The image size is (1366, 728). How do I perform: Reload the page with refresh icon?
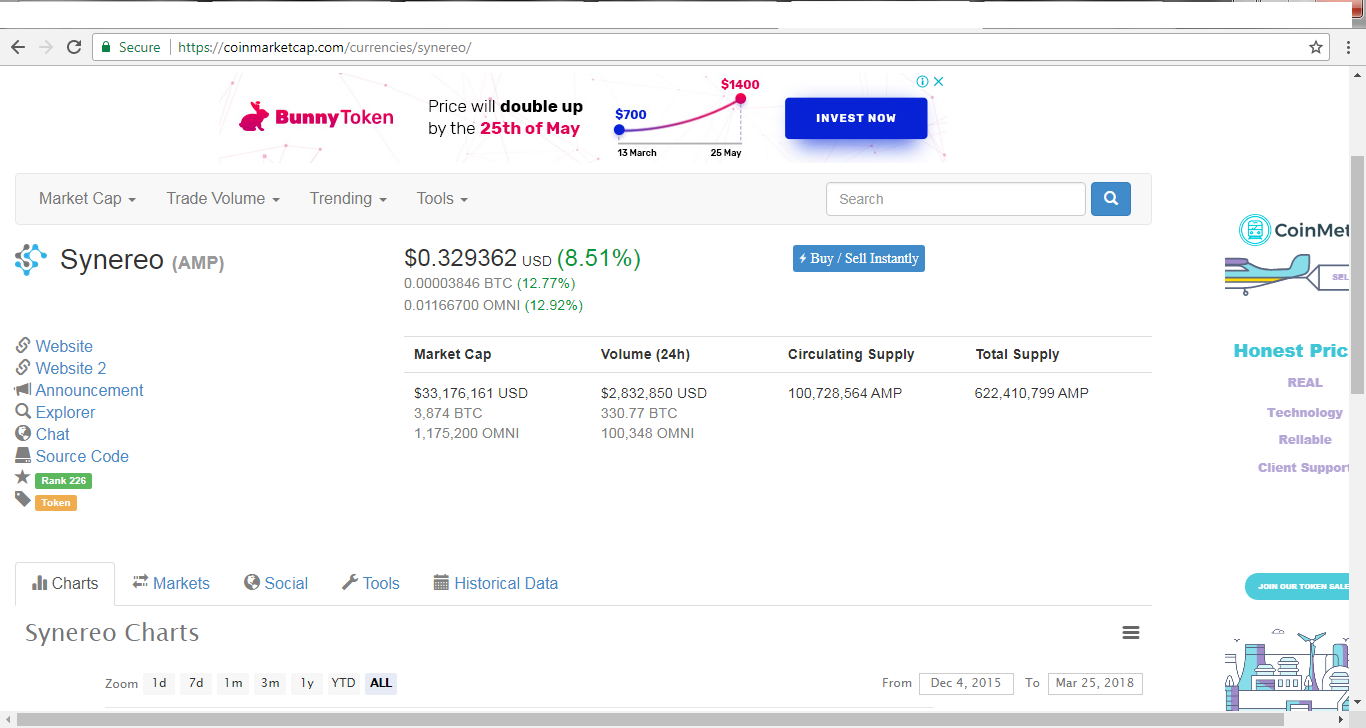(74, 47)
